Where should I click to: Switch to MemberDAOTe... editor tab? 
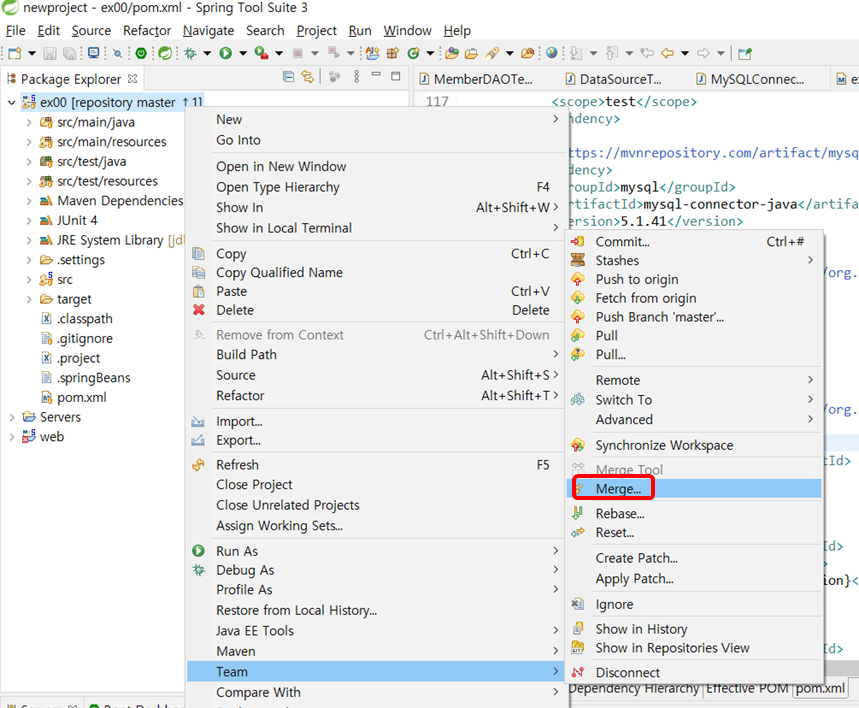pos(476,79)
